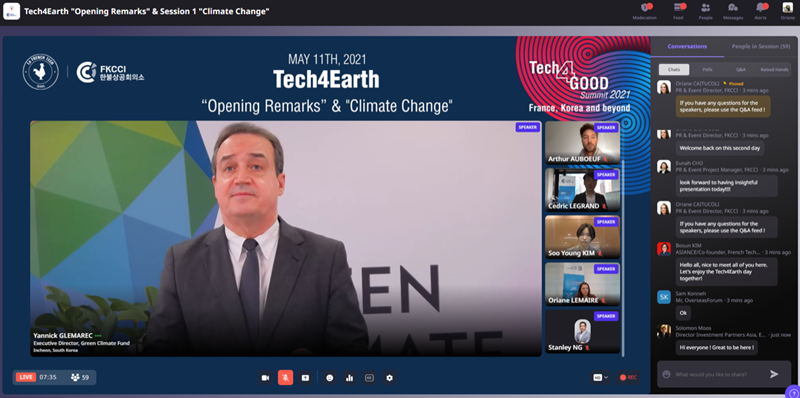Click the pinned Q&A feed message
This screenshot has height=398, width=800.
point(723,106)
